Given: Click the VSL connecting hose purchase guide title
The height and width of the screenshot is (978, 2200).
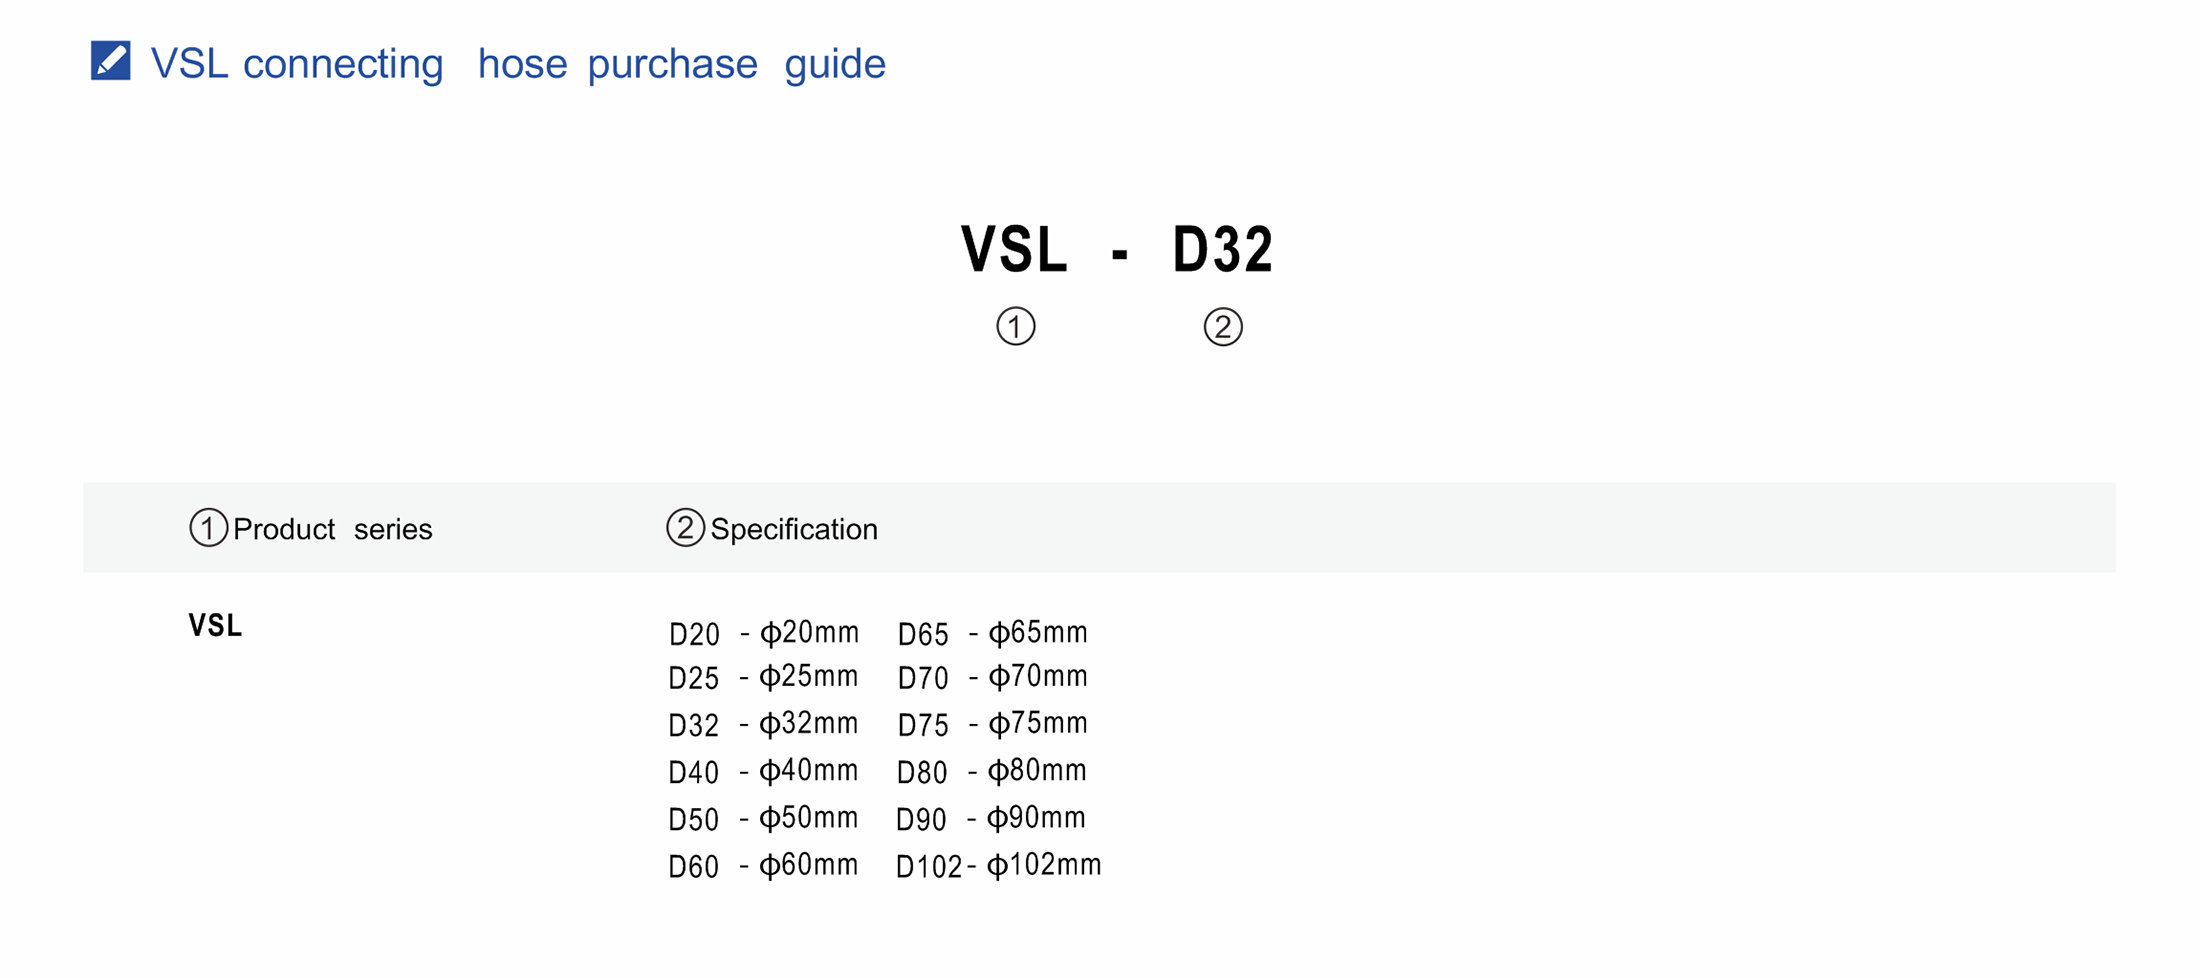Looking at the screenshot, I should [517, 64].
